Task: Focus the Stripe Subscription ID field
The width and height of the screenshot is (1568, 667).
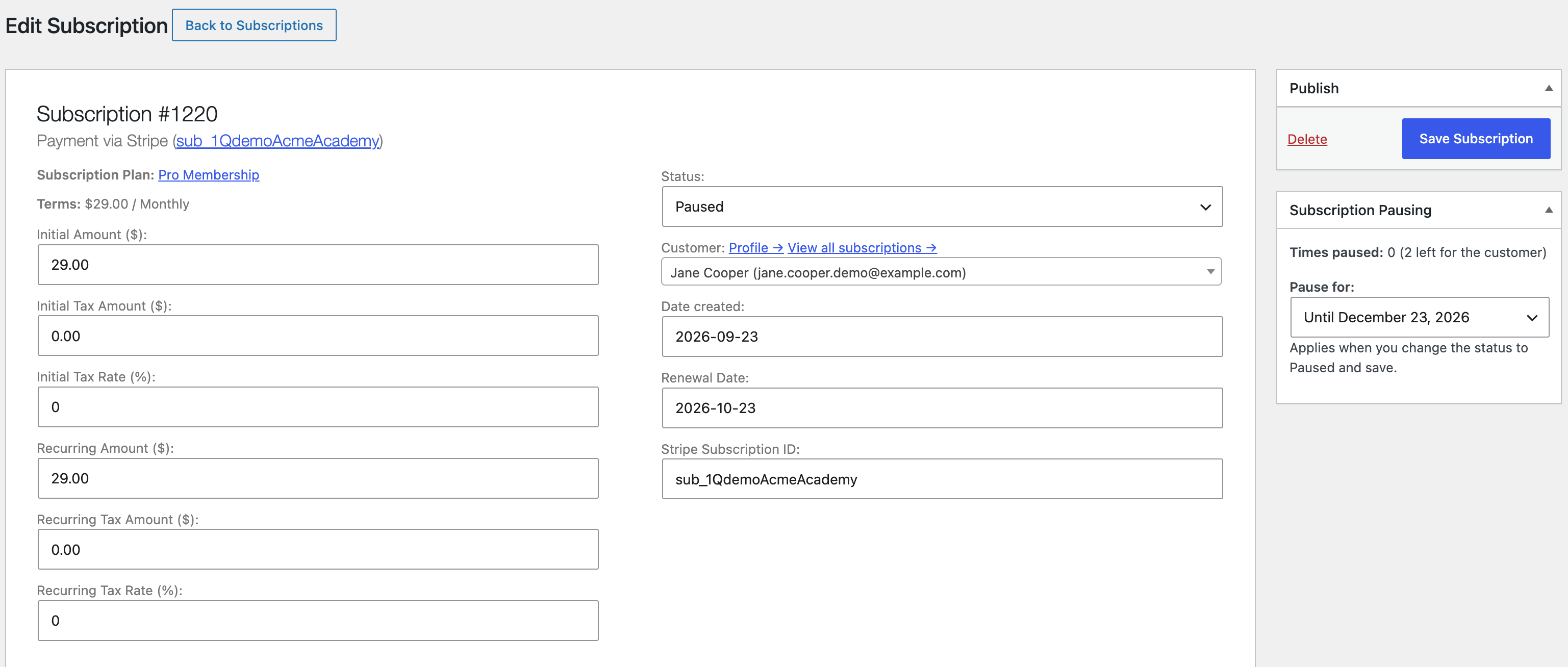Action: pyautogui.click(x=942, y=479)
